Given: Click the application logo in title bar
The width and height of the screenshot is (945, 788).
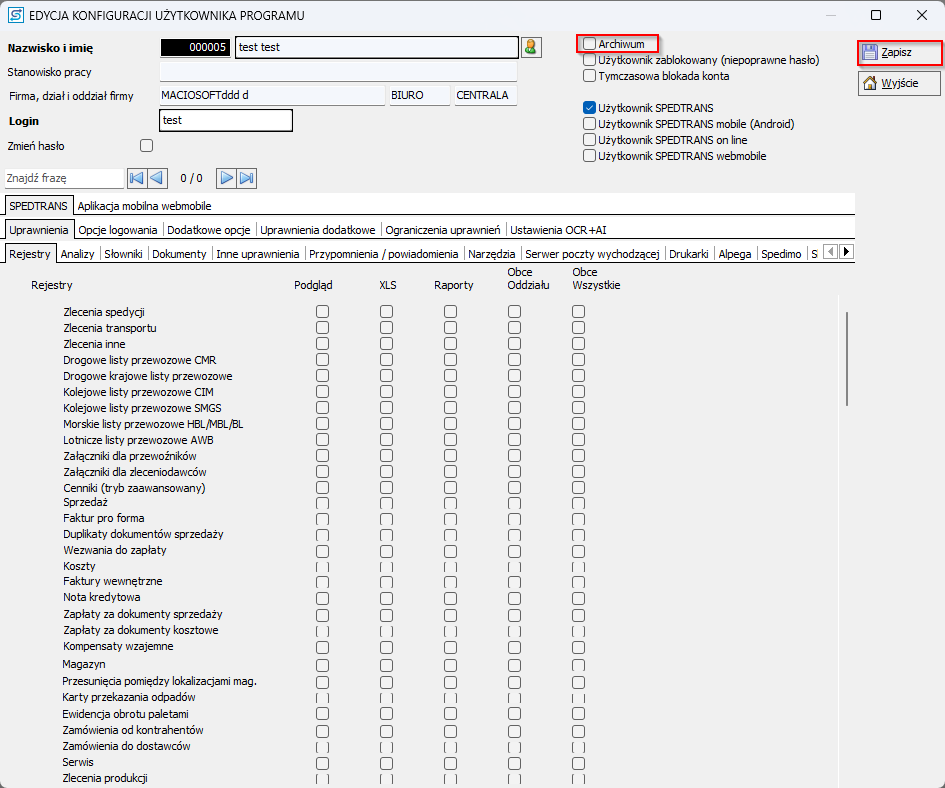Looking at the screenshot, I should (16, 15).
